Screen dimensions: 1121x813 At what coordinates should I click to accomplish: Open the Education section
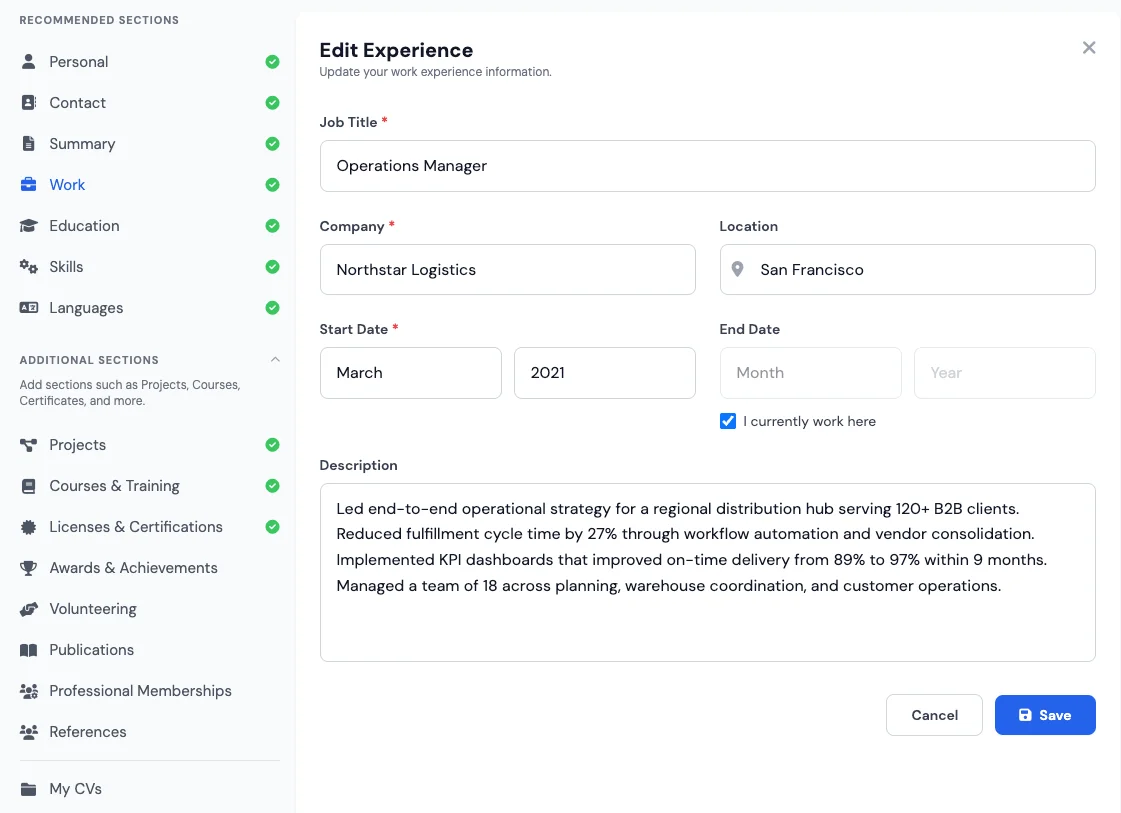[x=149, y=226]
